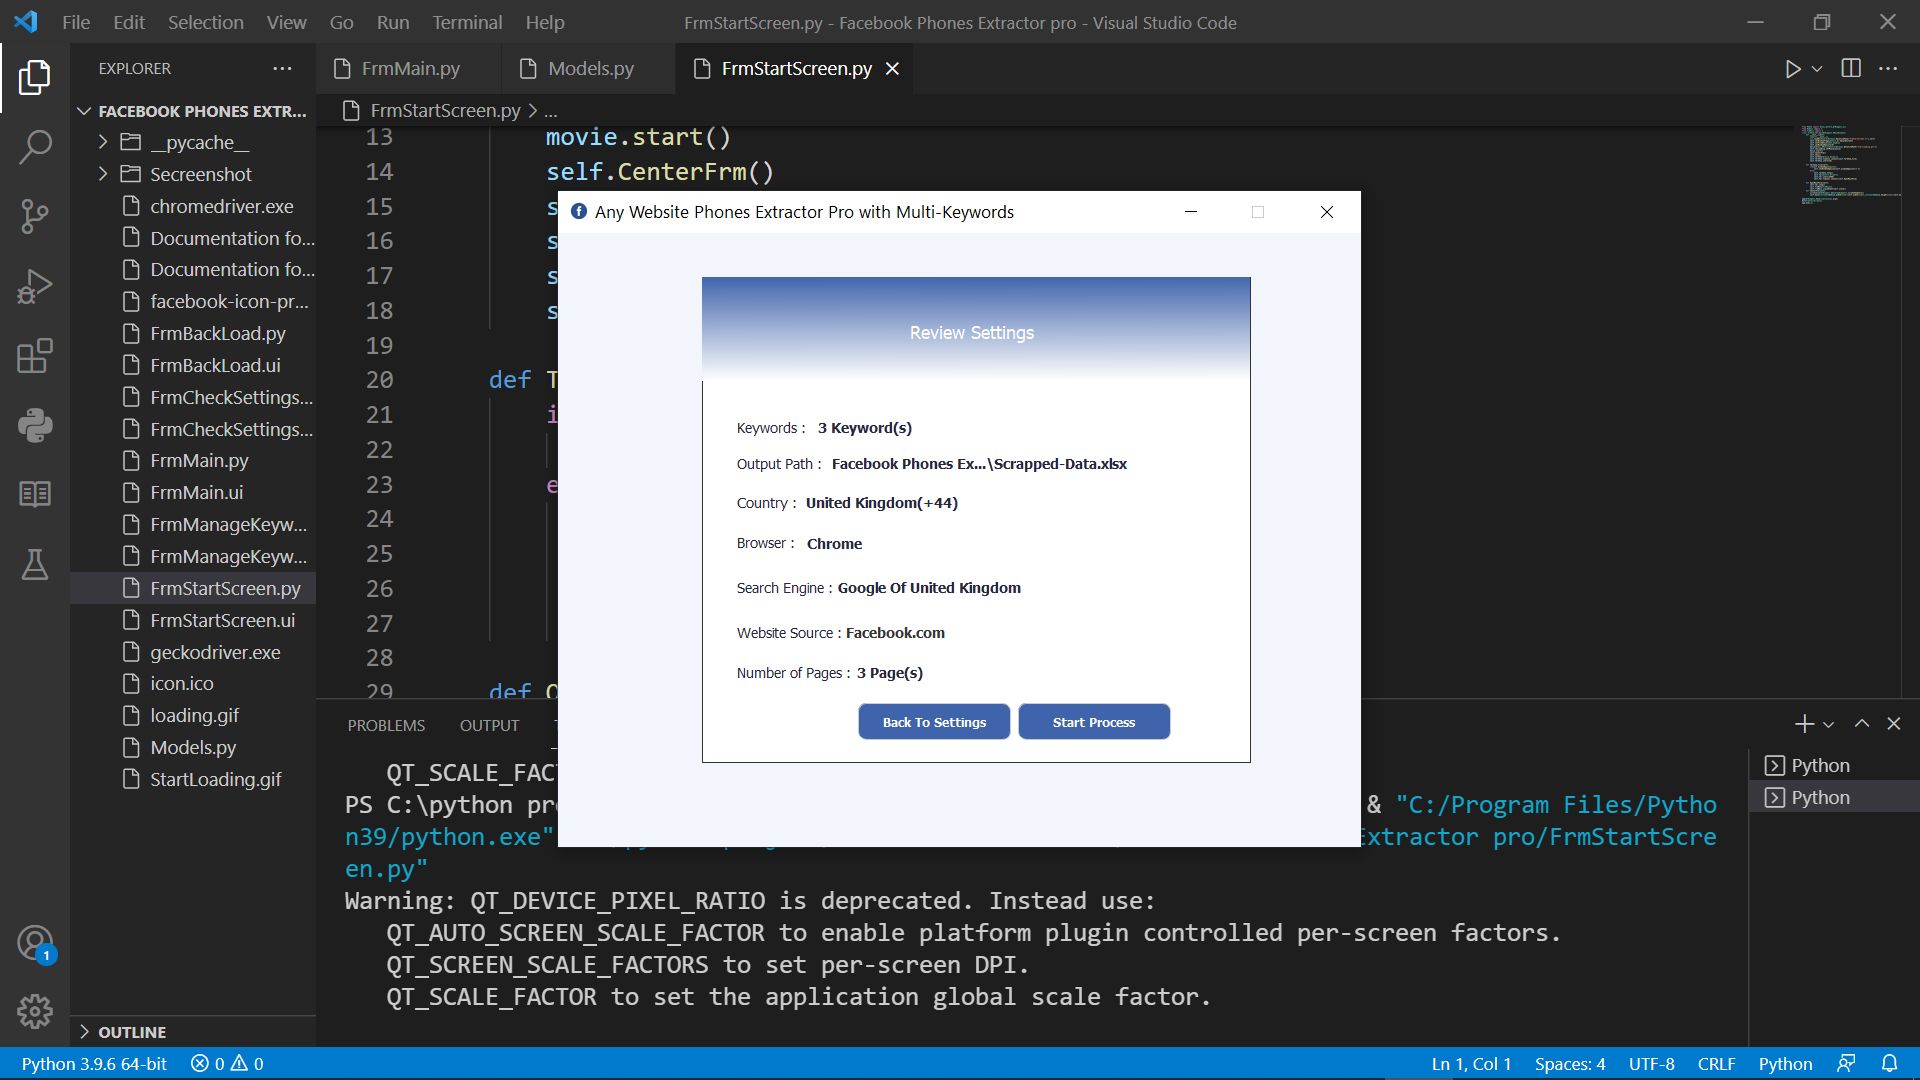Go to line via Ln 1, Col 1
This screenshot has height=1080, width=1920.
(1471, 1064)
